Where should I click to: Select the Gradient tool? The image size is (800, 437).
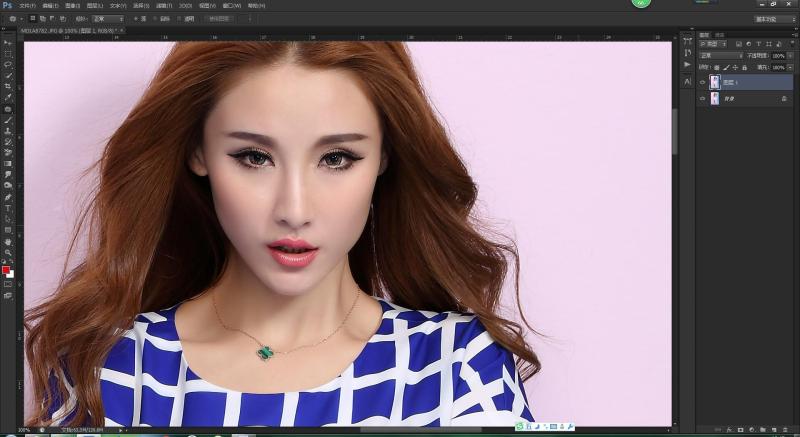[x=8, y=164]
